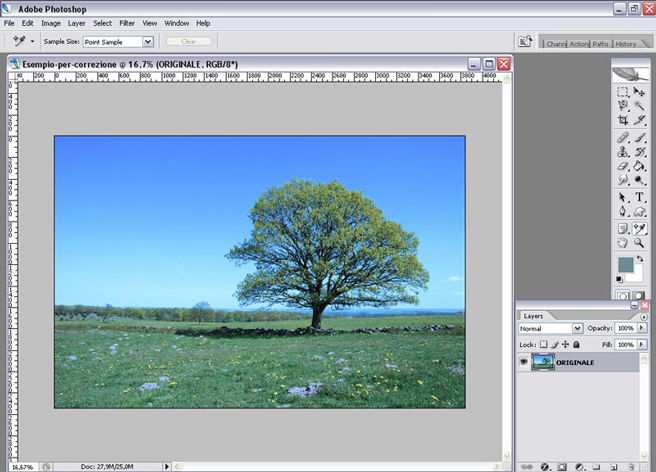Click the foreground color swatch
The image size is (656, 472).
point(626,264)
